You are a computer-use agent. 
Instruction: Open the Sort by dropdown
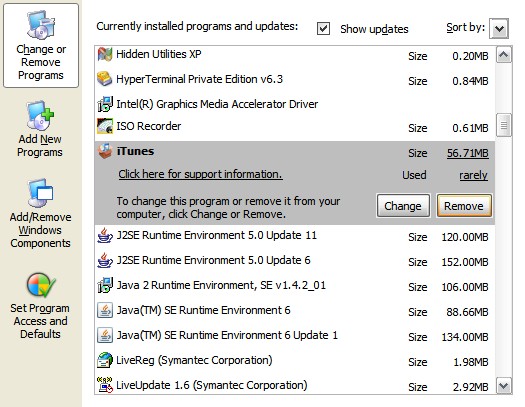(x=499, y=28)
